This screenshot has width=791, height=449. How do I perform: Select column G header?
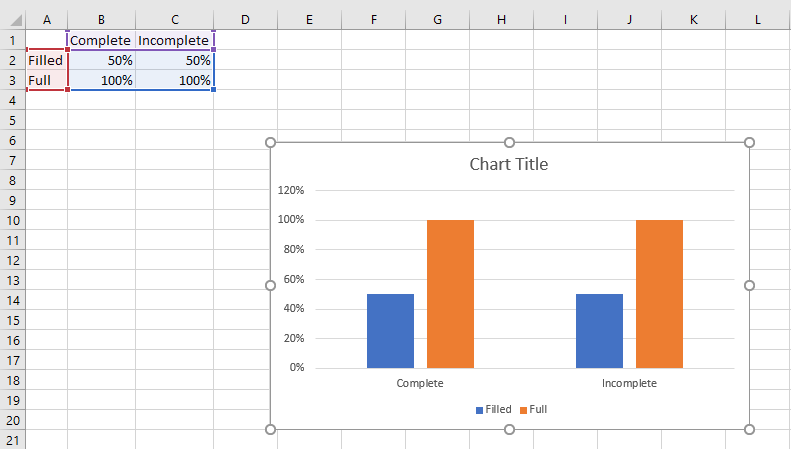pyautogui.click(x=437, y=20)
